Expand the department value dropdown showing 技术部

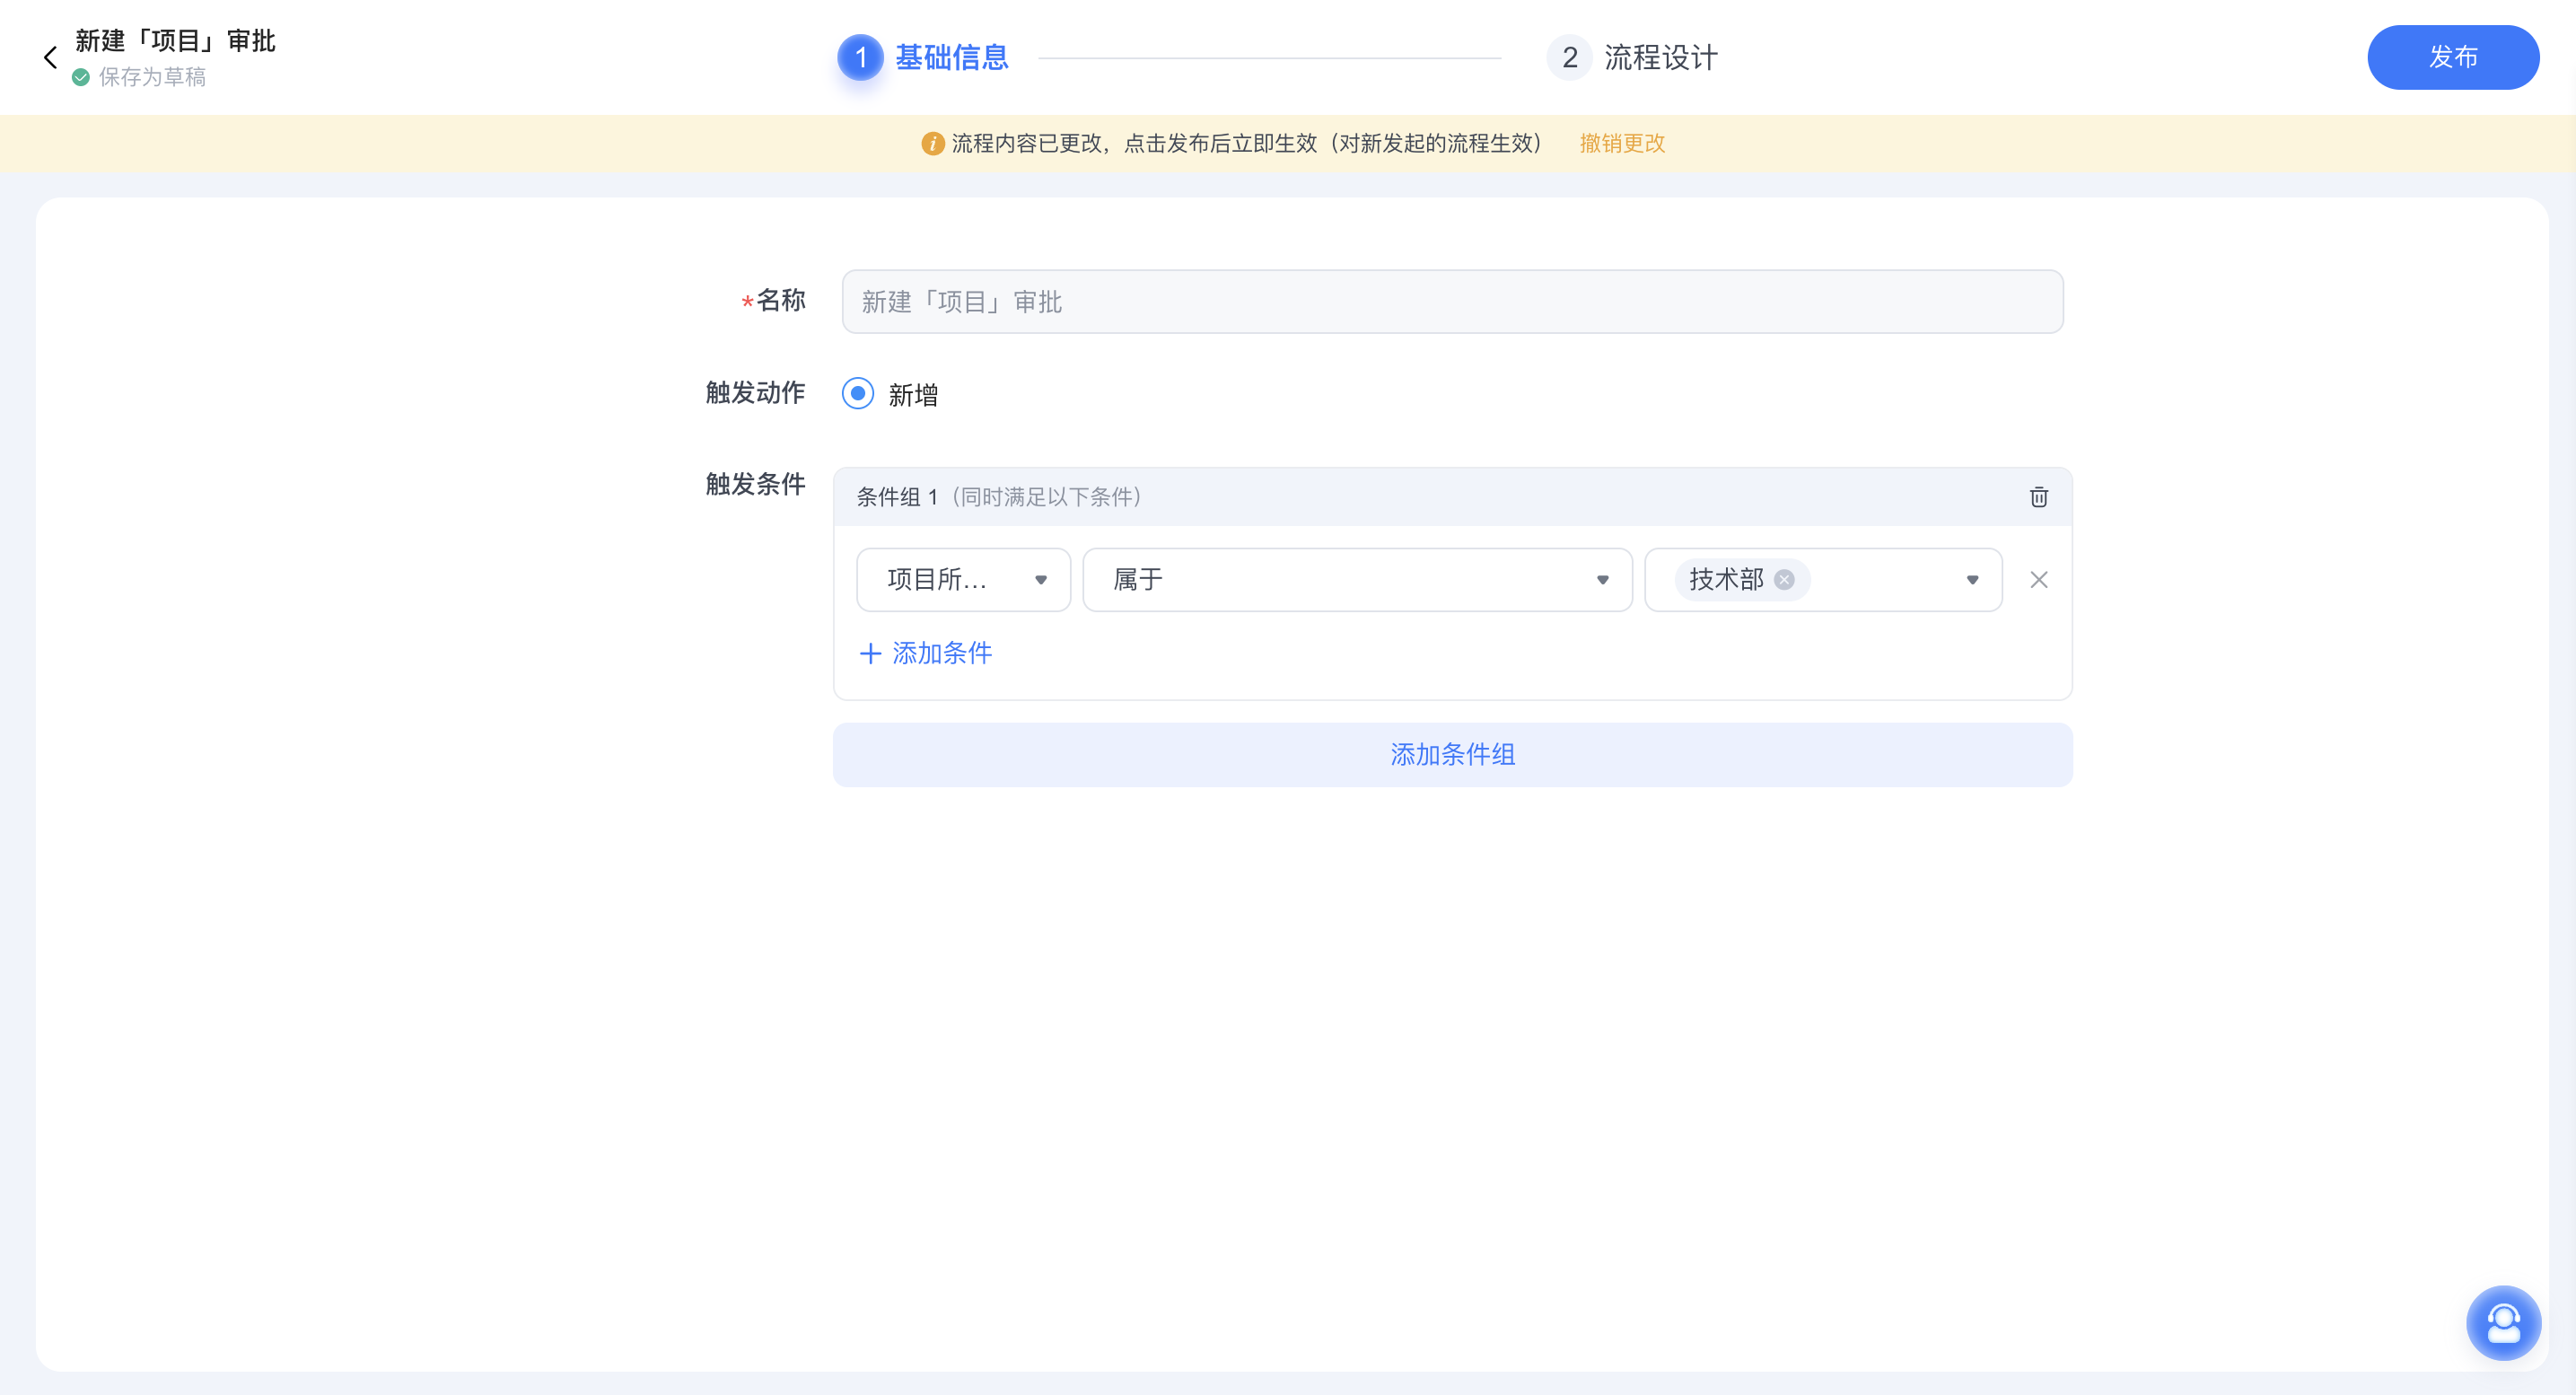pyautogui.click(x=1972, y=579)
